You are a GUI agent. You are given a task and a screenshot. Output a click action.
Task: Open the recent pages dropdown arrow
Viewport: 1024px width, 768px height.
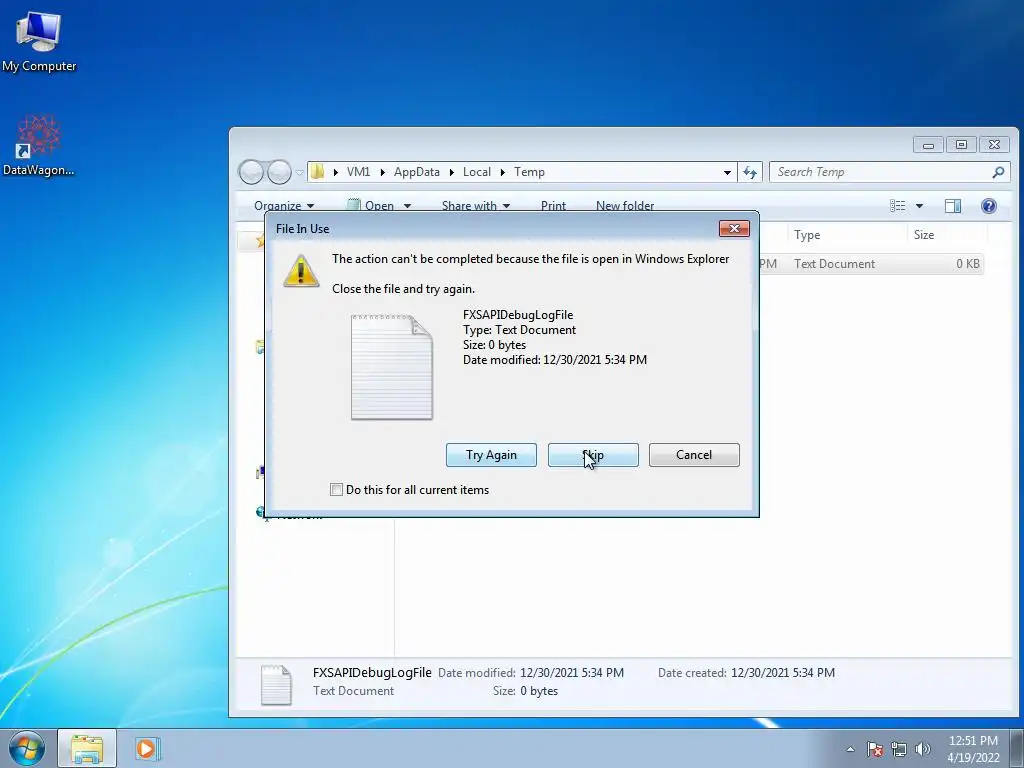click(x=300, y=172)
